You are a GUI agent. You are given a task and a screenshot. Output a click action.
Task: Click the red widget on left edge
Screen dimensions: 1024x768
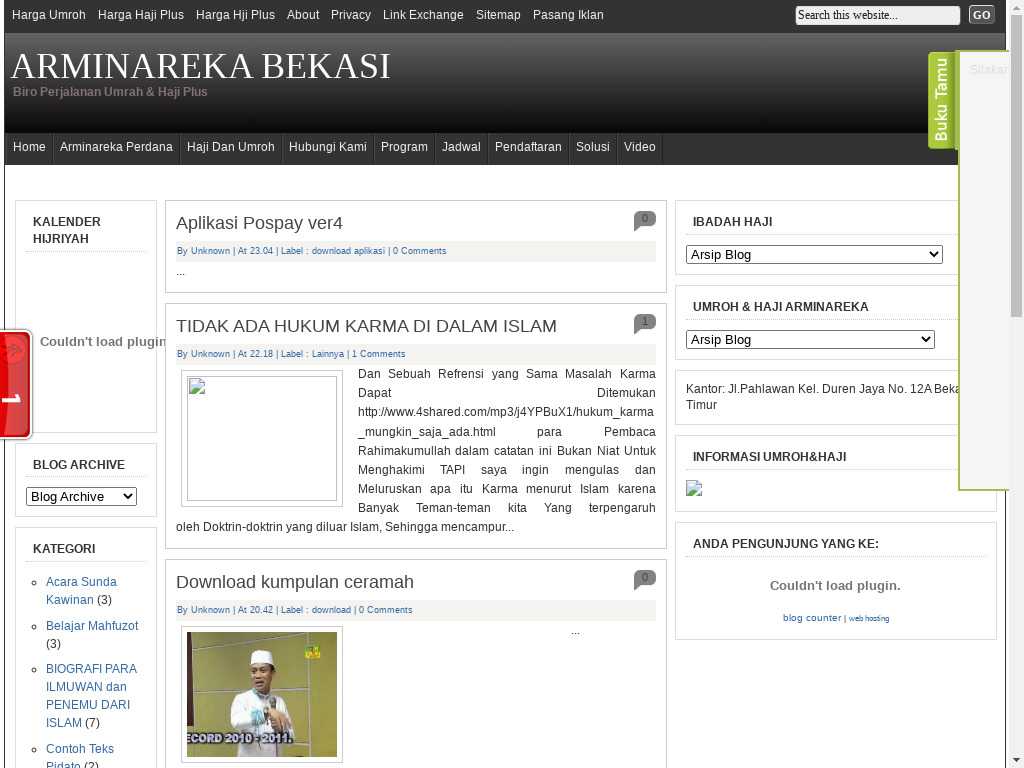coord(15,384)
